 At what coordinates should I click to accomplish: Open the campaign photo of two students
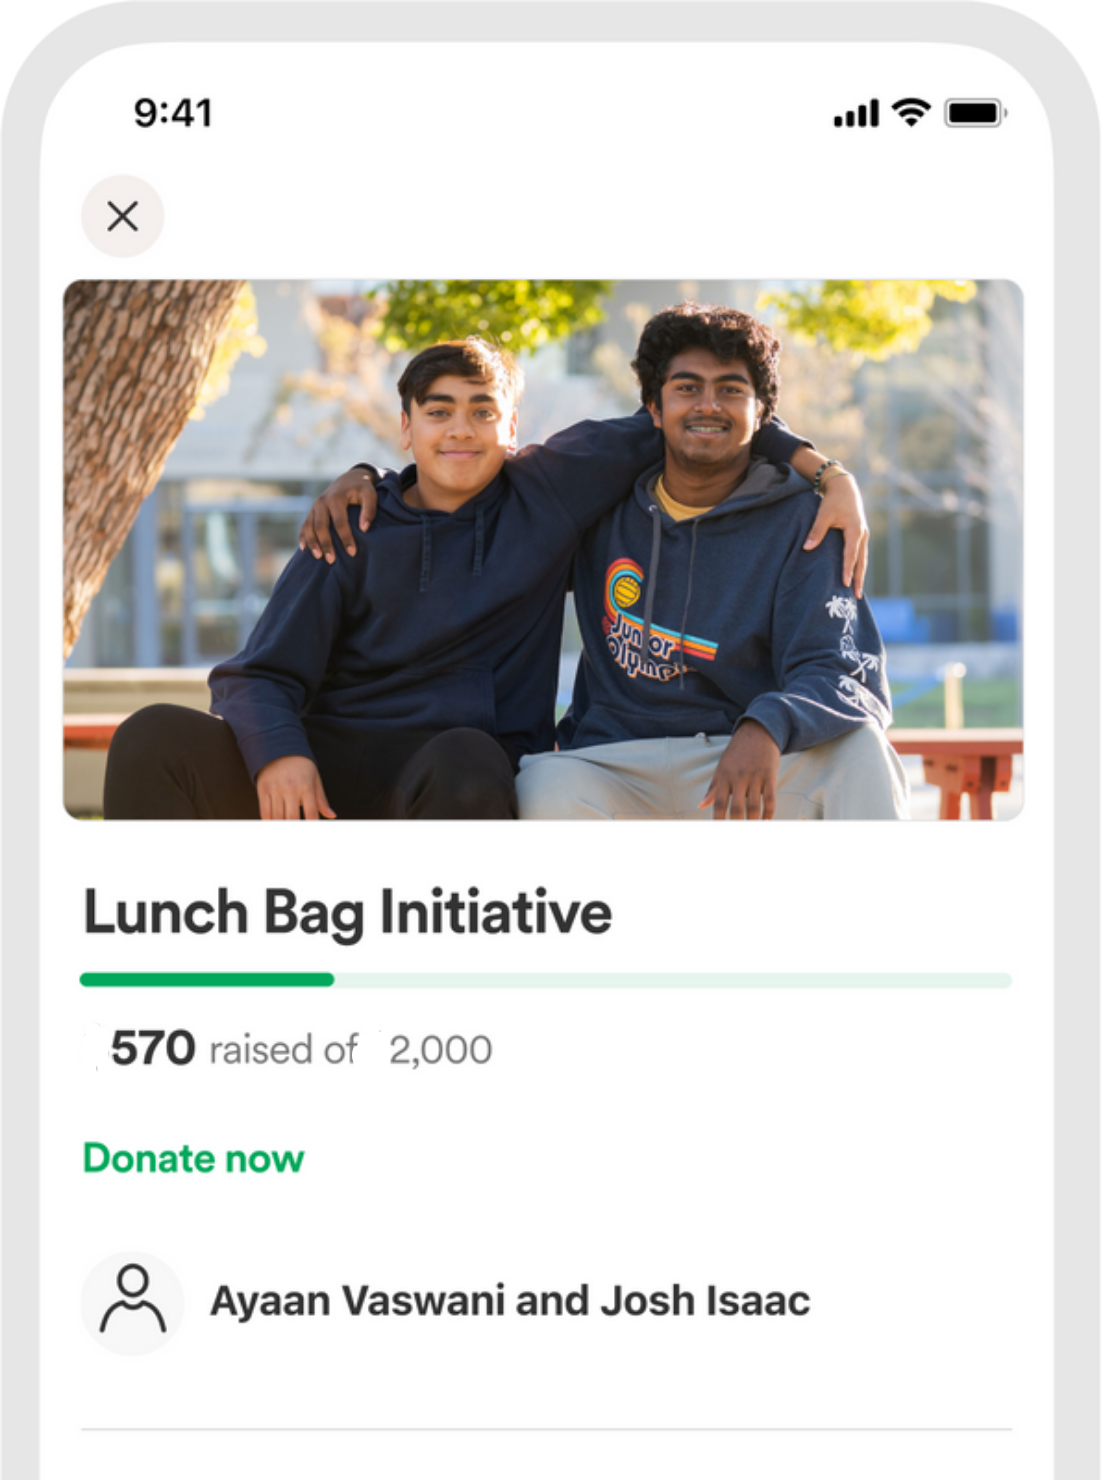543,550
